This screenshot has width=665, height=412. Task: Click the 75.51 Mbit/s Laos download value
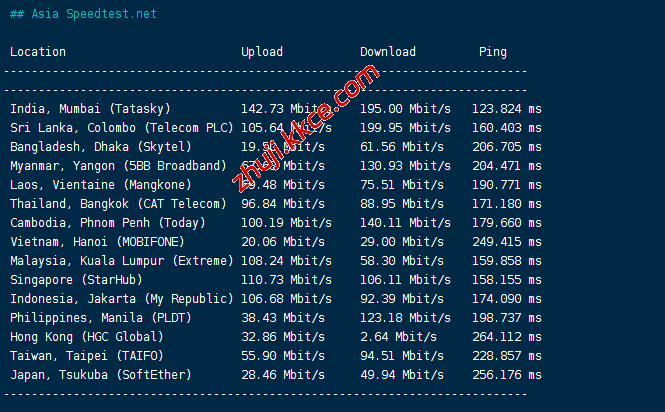click(405, 185)
